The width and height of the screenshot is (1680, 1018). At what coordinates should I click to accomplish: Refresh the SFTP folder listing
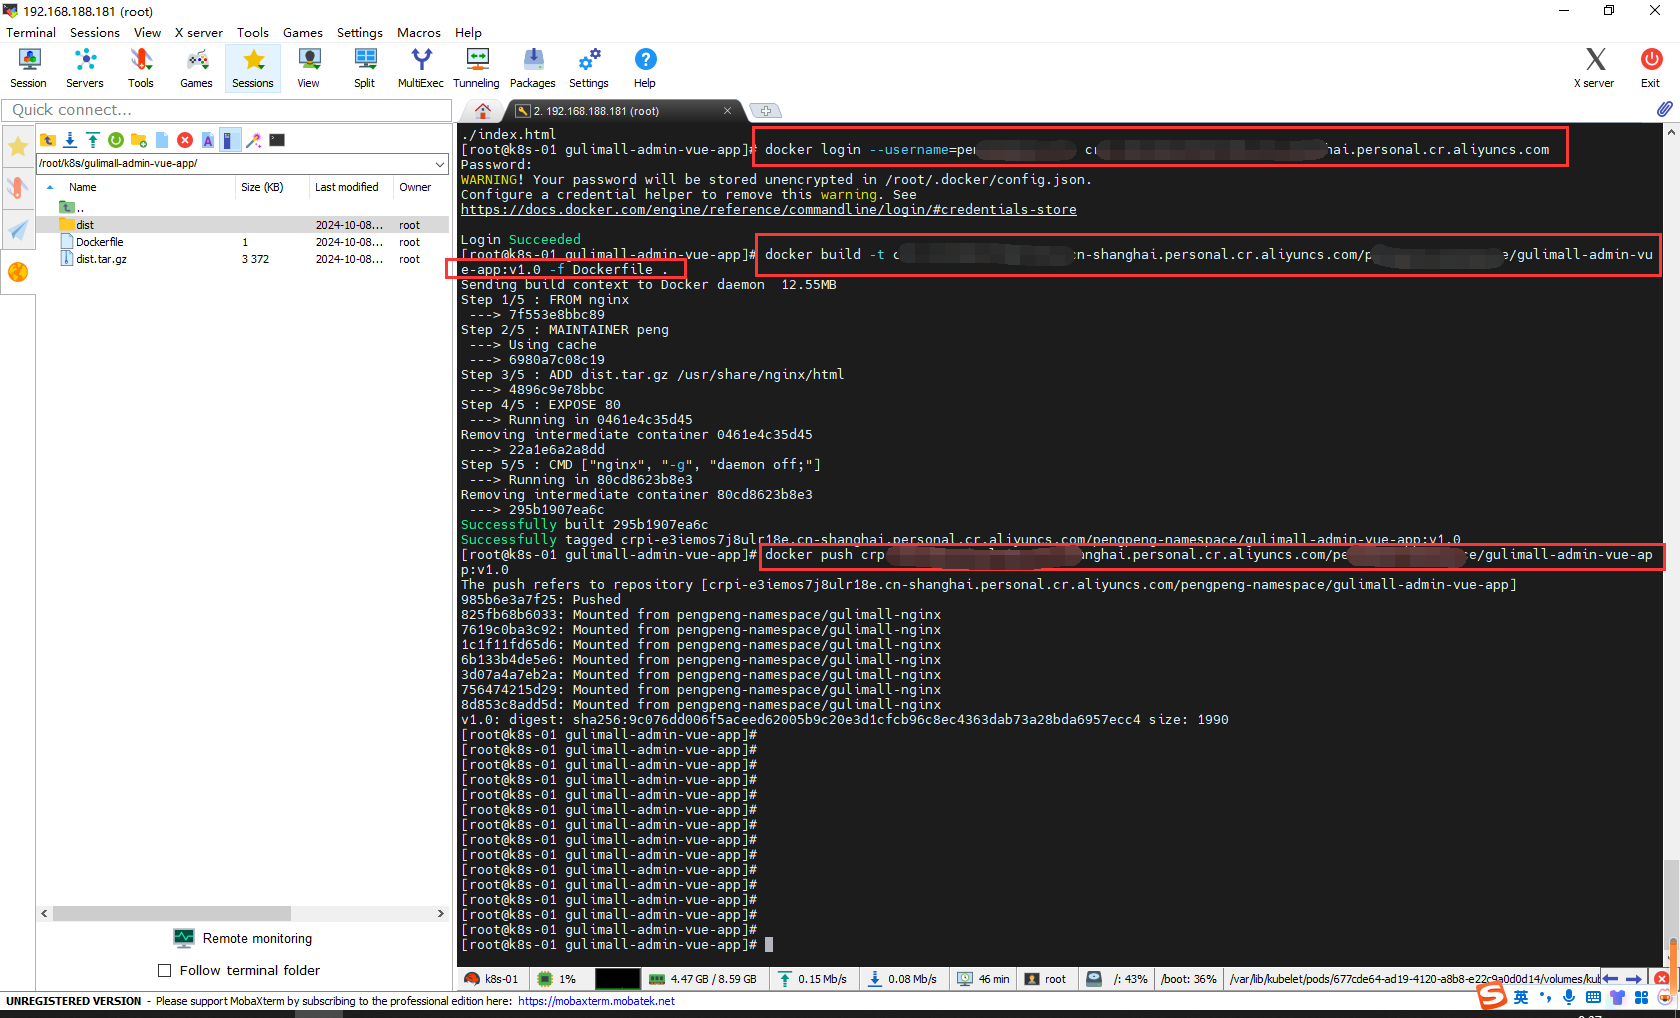point(116,140)
